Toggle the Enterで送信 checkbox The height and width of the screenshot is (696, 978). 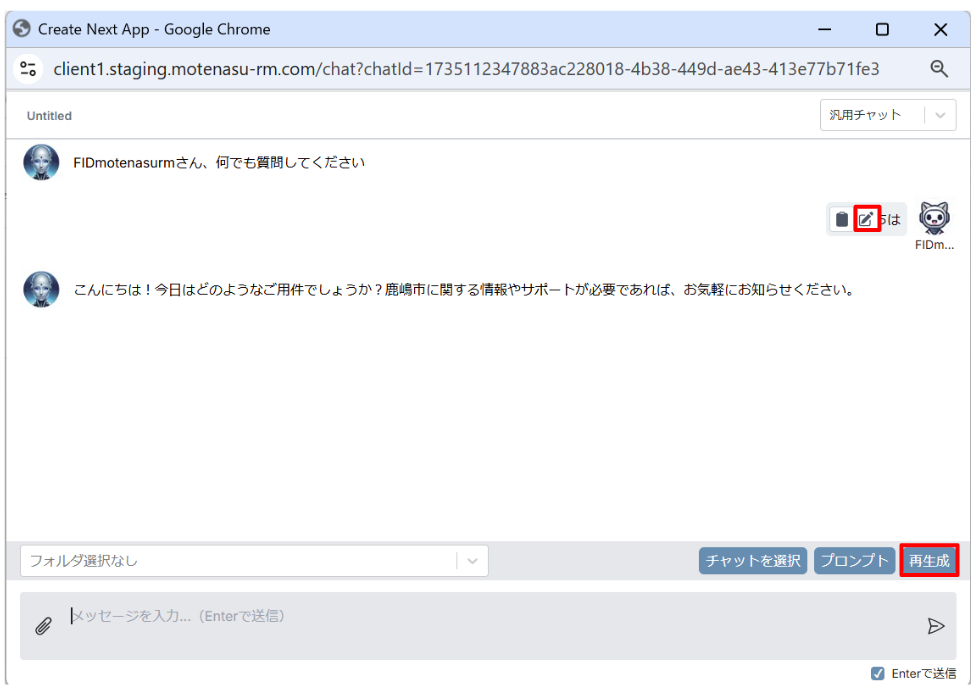point(878,674)
